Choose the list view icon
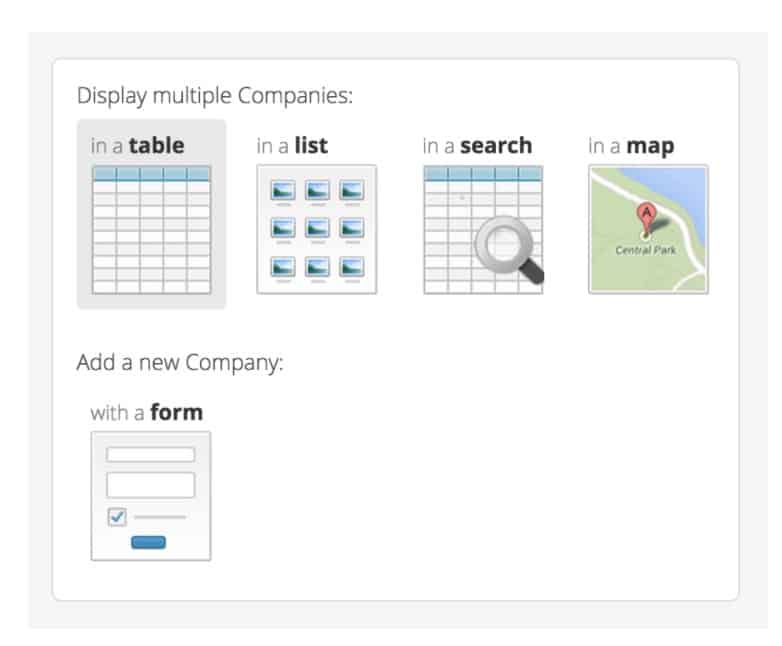 point(316,230)
